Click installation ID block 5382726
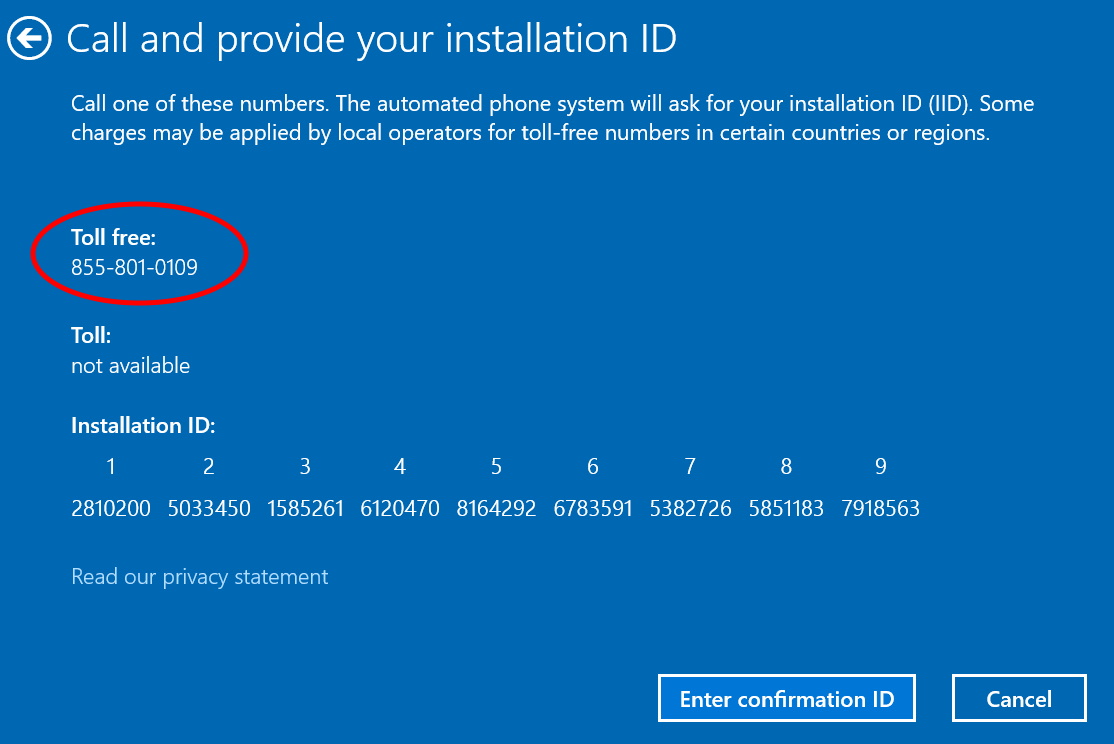The width and height of the screenshot is (1114, 744). point(691,508)
